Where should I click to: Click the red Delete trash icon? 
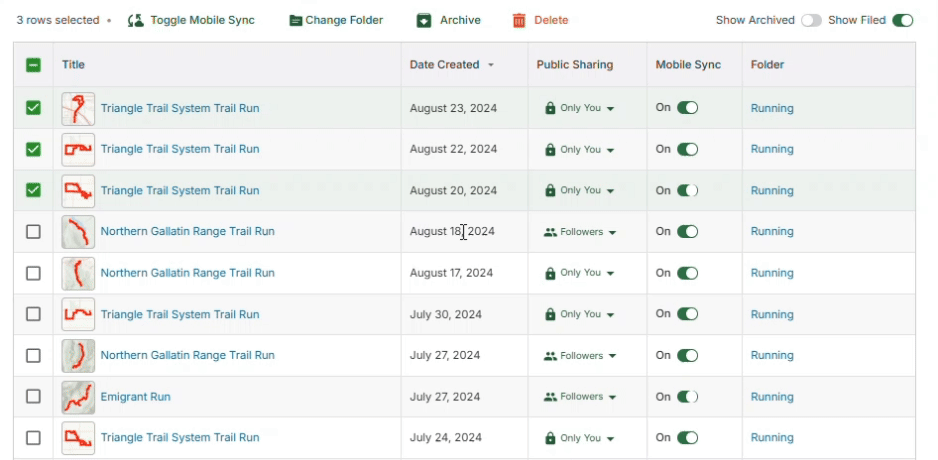(519, 20)
